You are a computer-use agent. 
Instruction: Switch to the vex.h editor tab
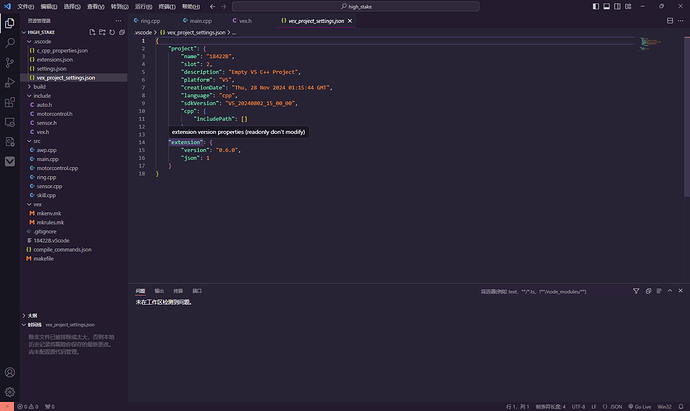(243, 21)
